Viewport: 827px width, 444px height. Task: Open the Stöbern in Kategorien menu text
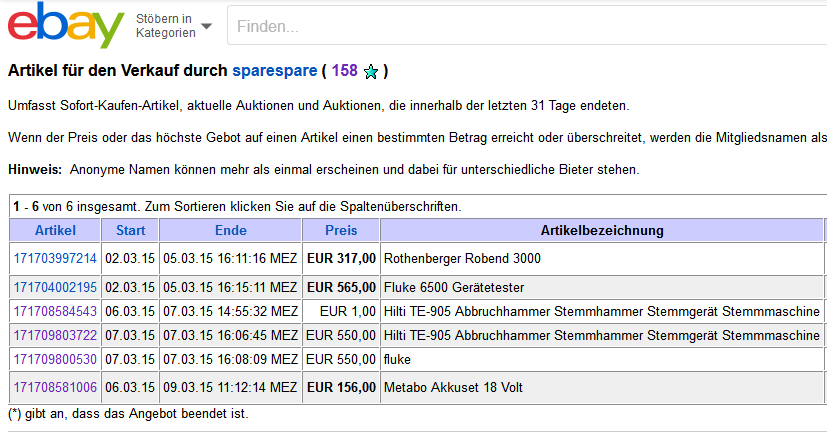click(x=166, y=26)
